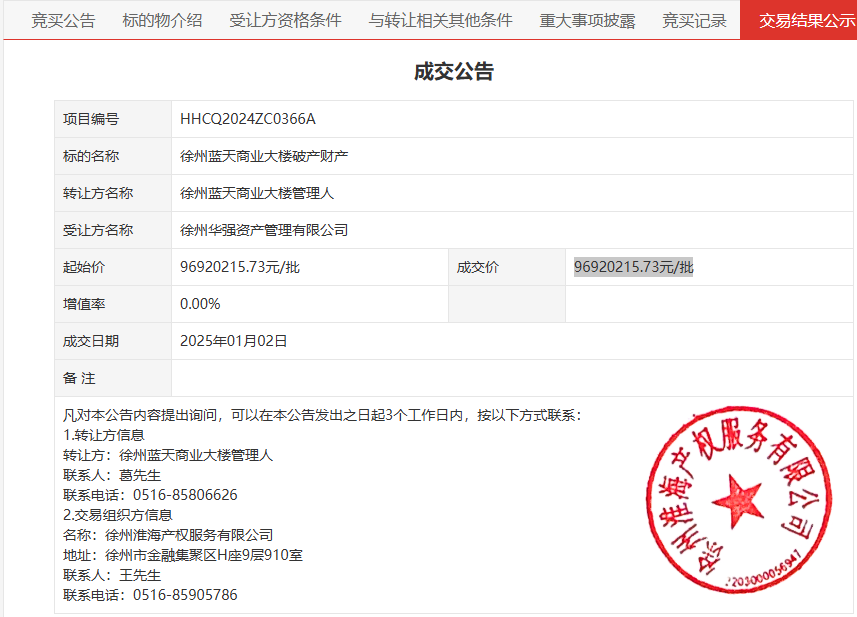Screen dimensions: 857x617
Task: Click 联系人：王先生 line
Action: pos(112,575)
